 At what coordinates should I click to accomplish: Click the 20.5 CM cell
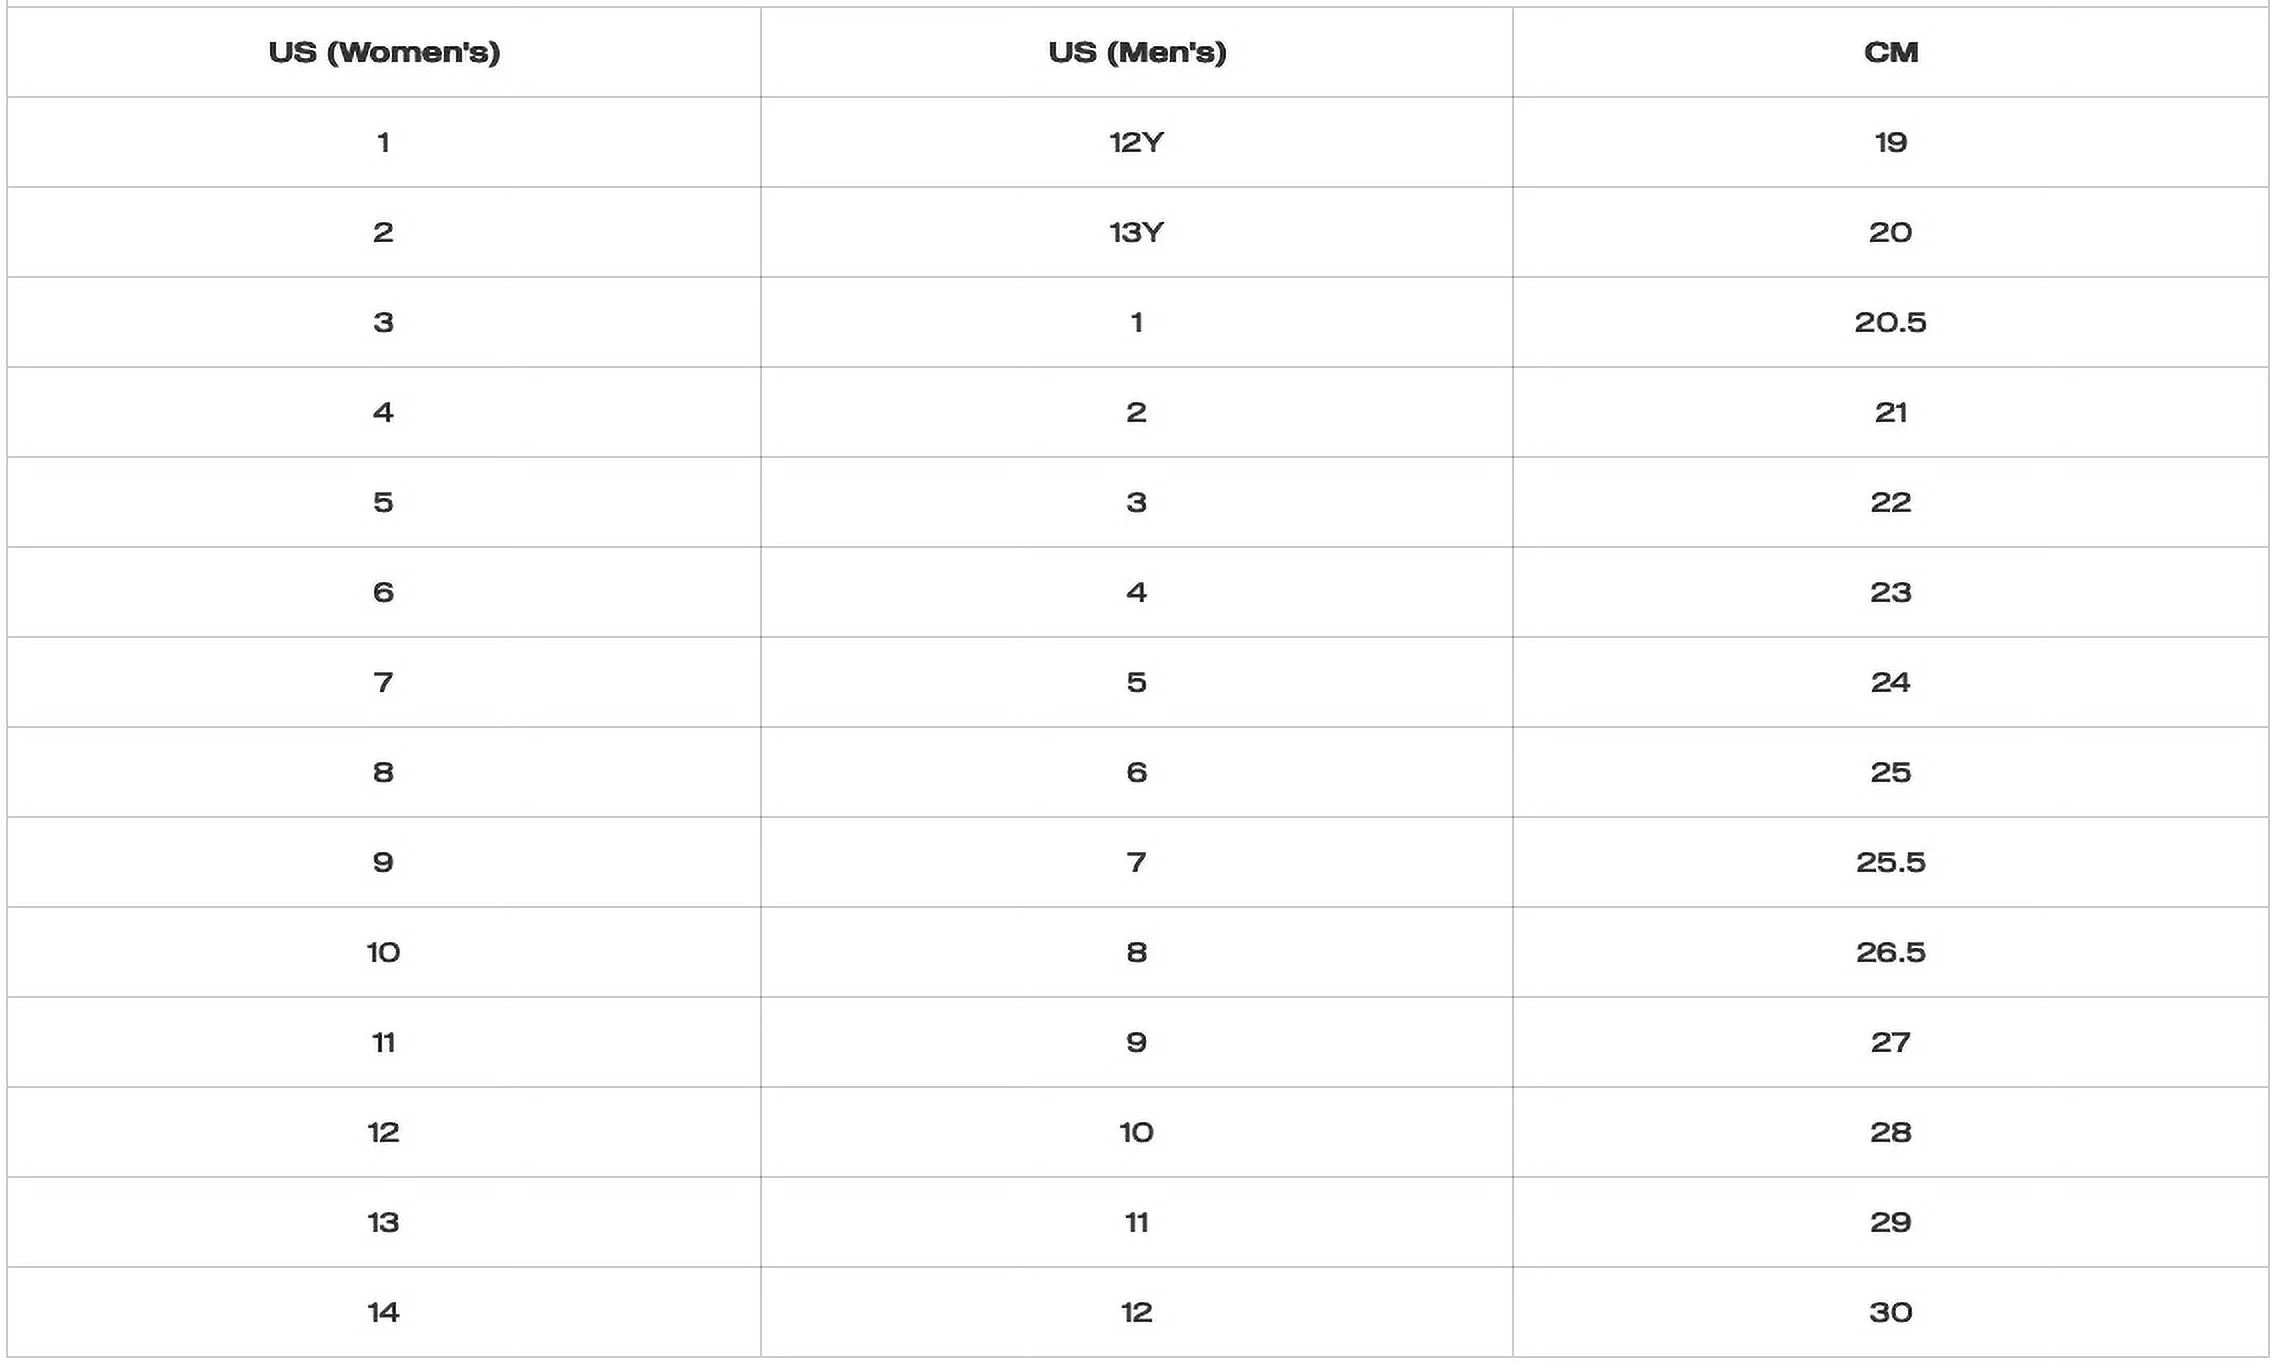(1890, 322)
